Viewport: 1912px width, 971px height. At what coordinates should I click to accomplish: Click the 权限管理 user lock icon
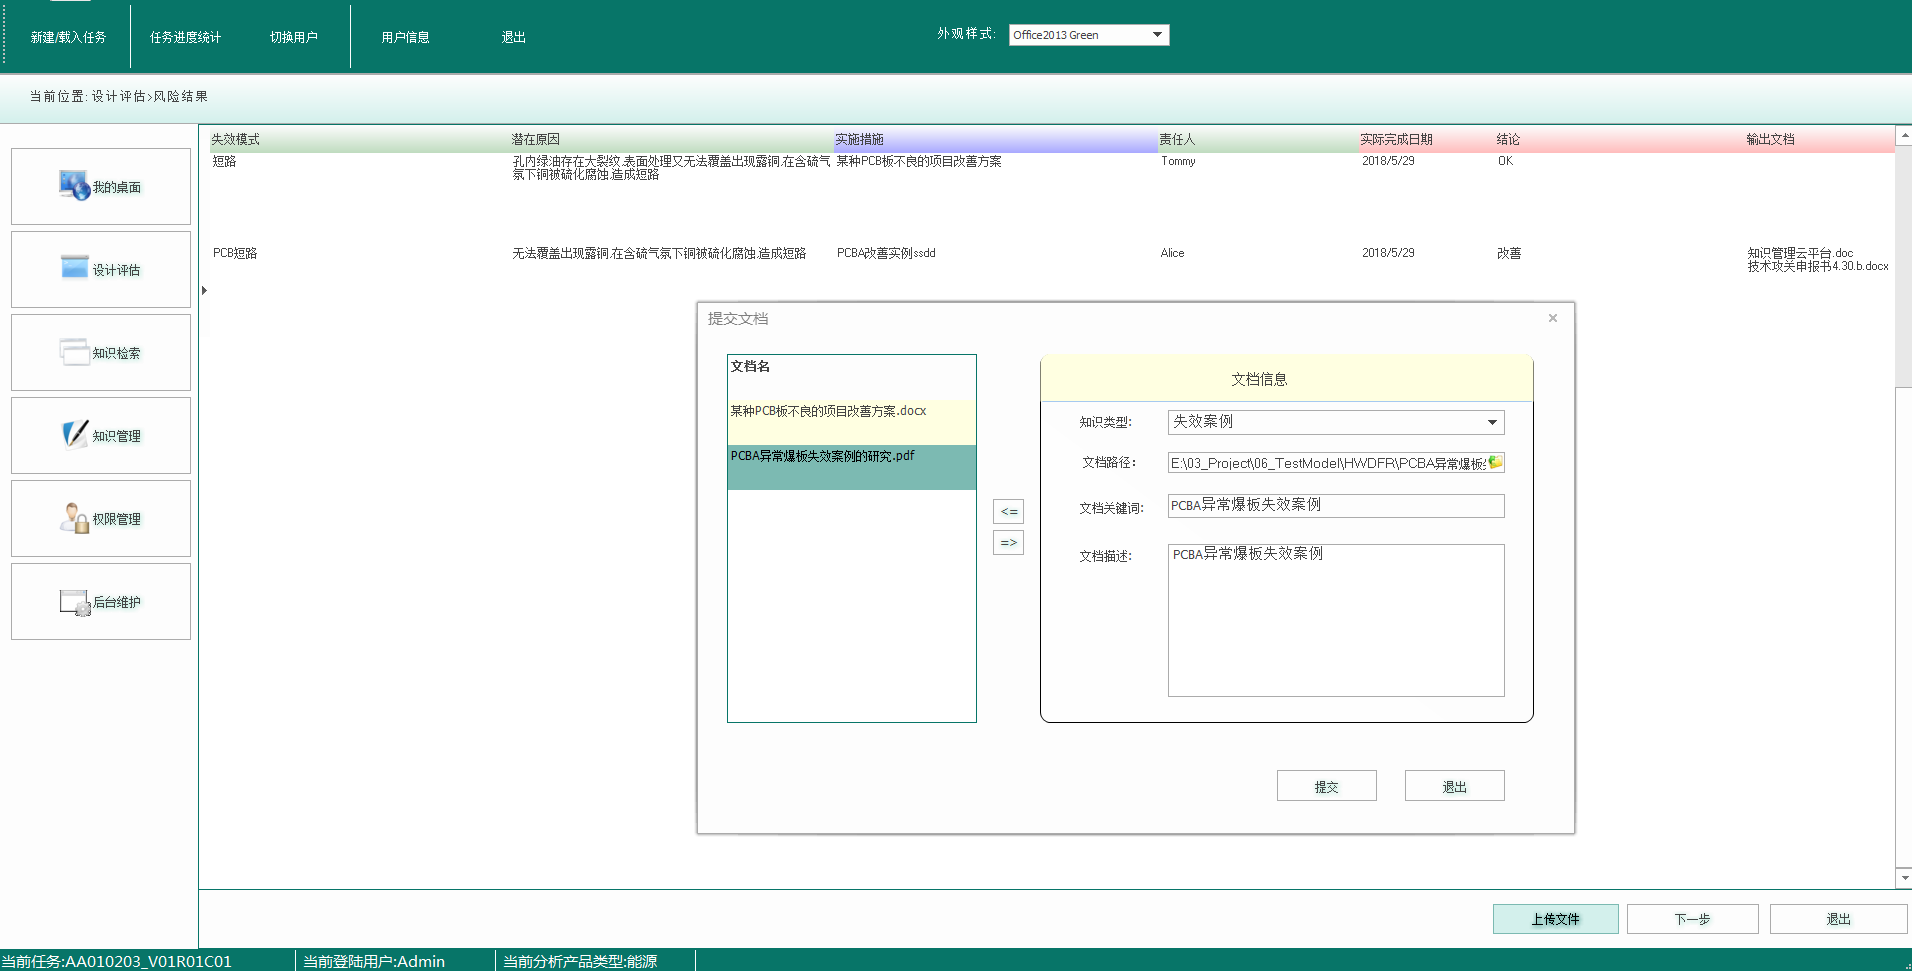point(75,518)
